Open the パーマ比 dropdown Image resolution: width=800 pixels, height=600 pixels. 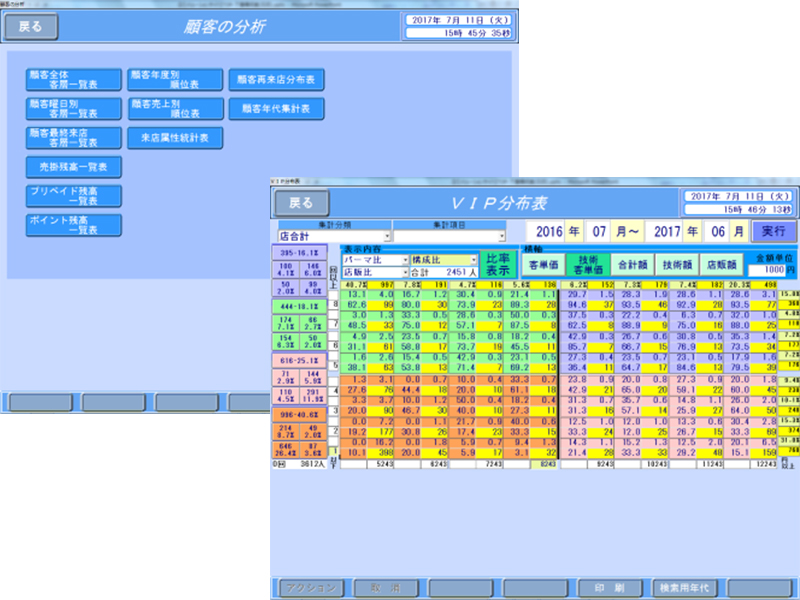click(375, 260)
